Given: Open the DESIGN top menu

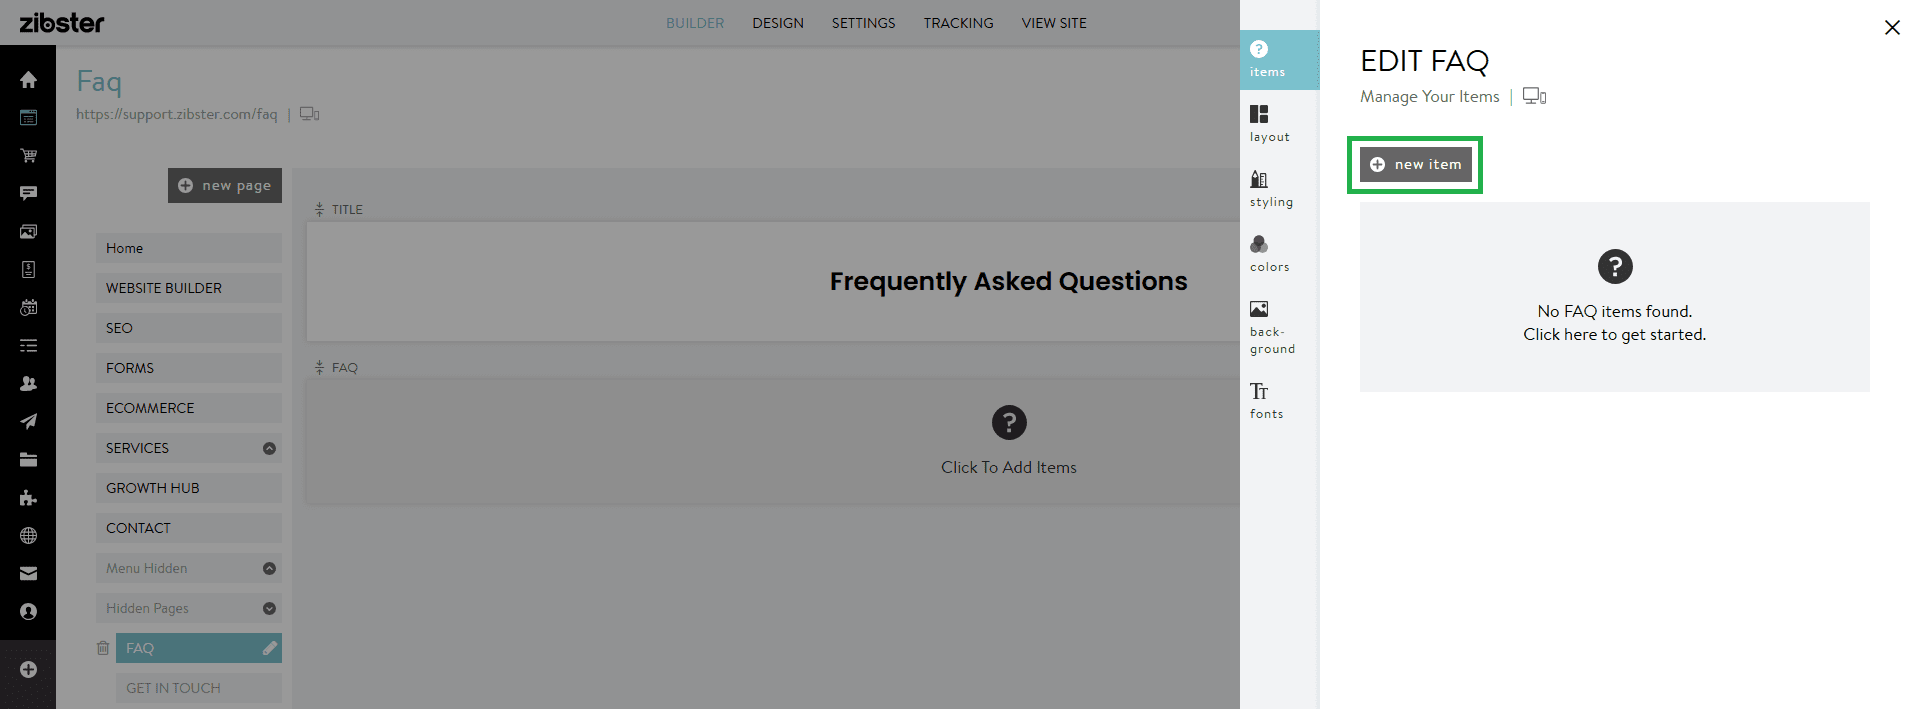Looking at the screenshot, I should (x=778, y=23).
